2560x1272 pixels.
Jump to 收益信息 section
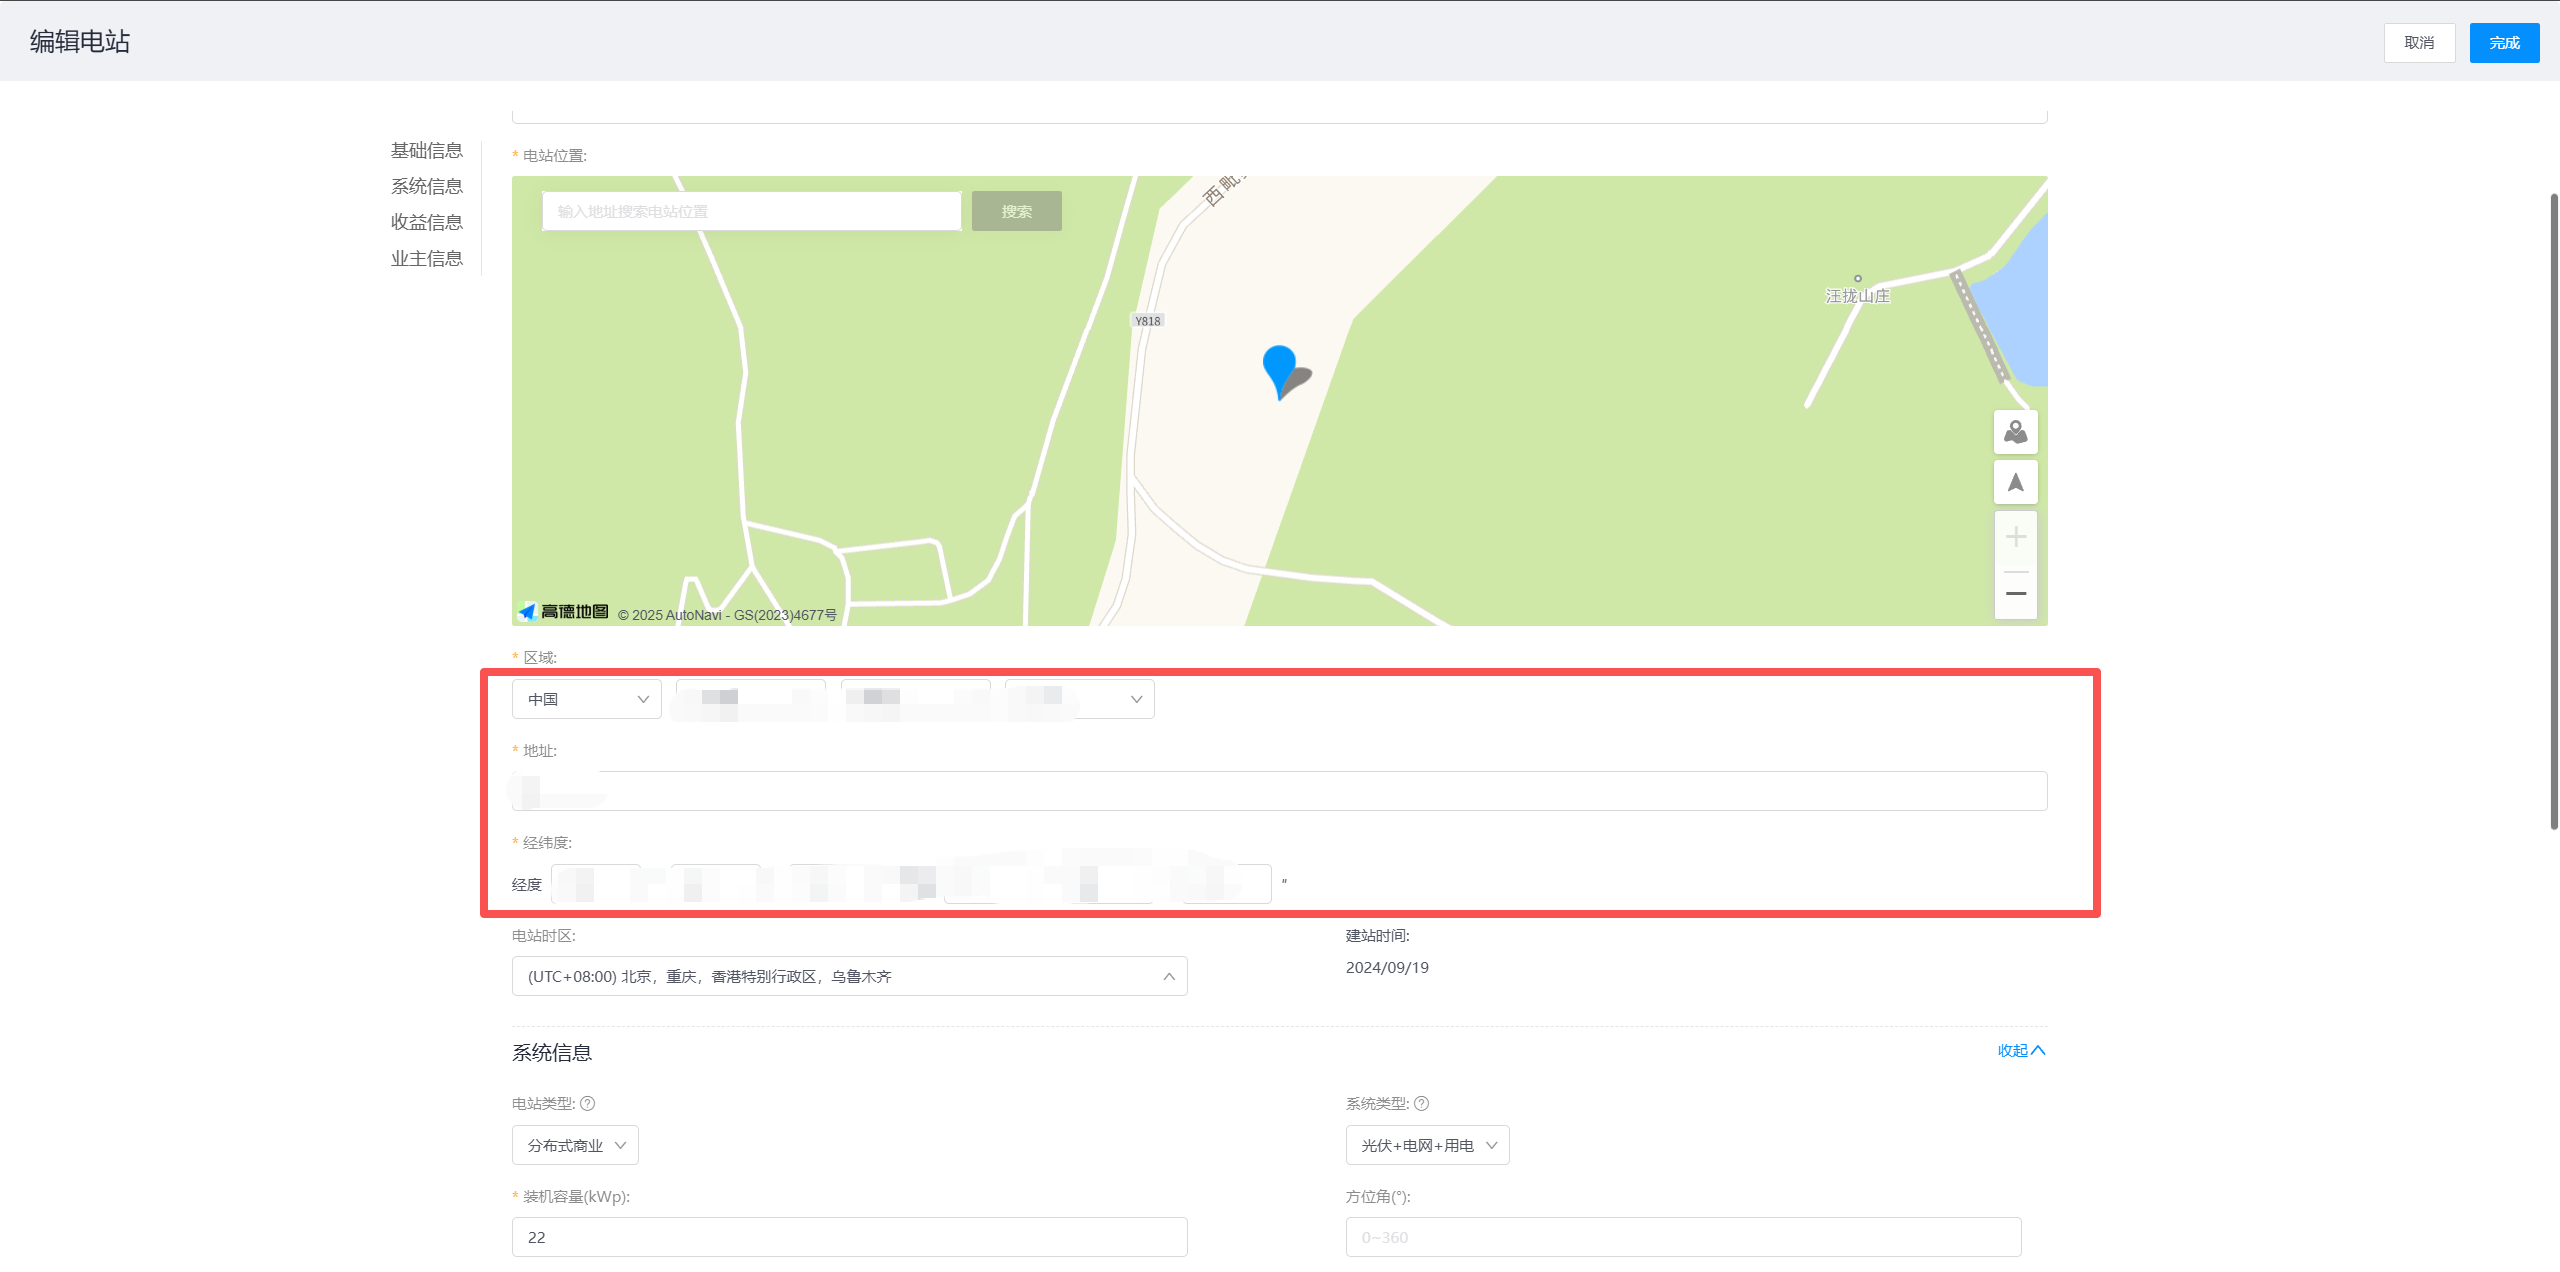click(x=427, y=222)
